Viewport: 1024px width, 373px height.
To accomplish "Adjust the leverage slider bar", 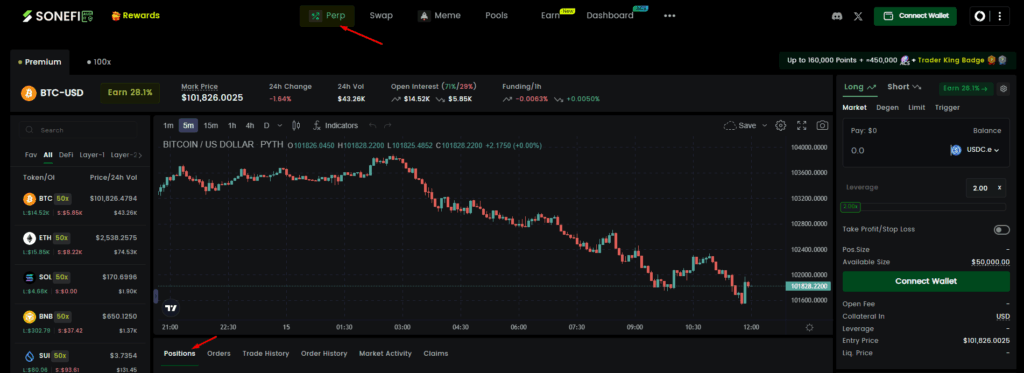I will pyautogui.click(x=924, y=206).
